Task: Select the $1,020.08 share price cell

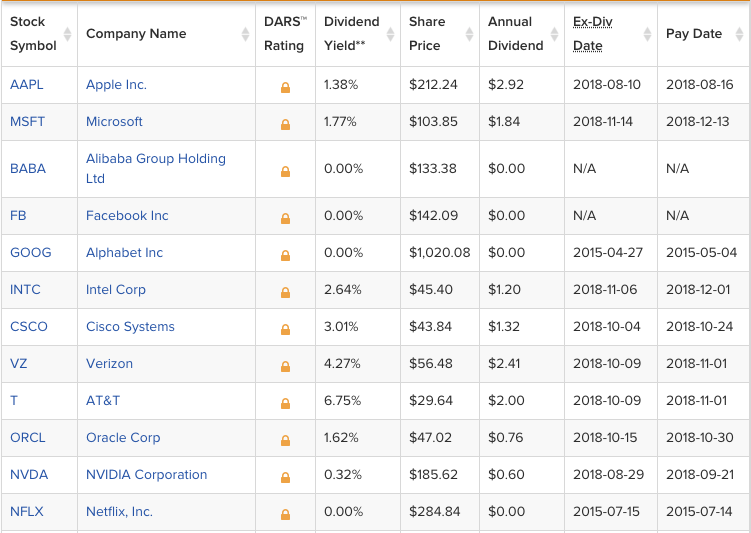Action: (440, 252)
